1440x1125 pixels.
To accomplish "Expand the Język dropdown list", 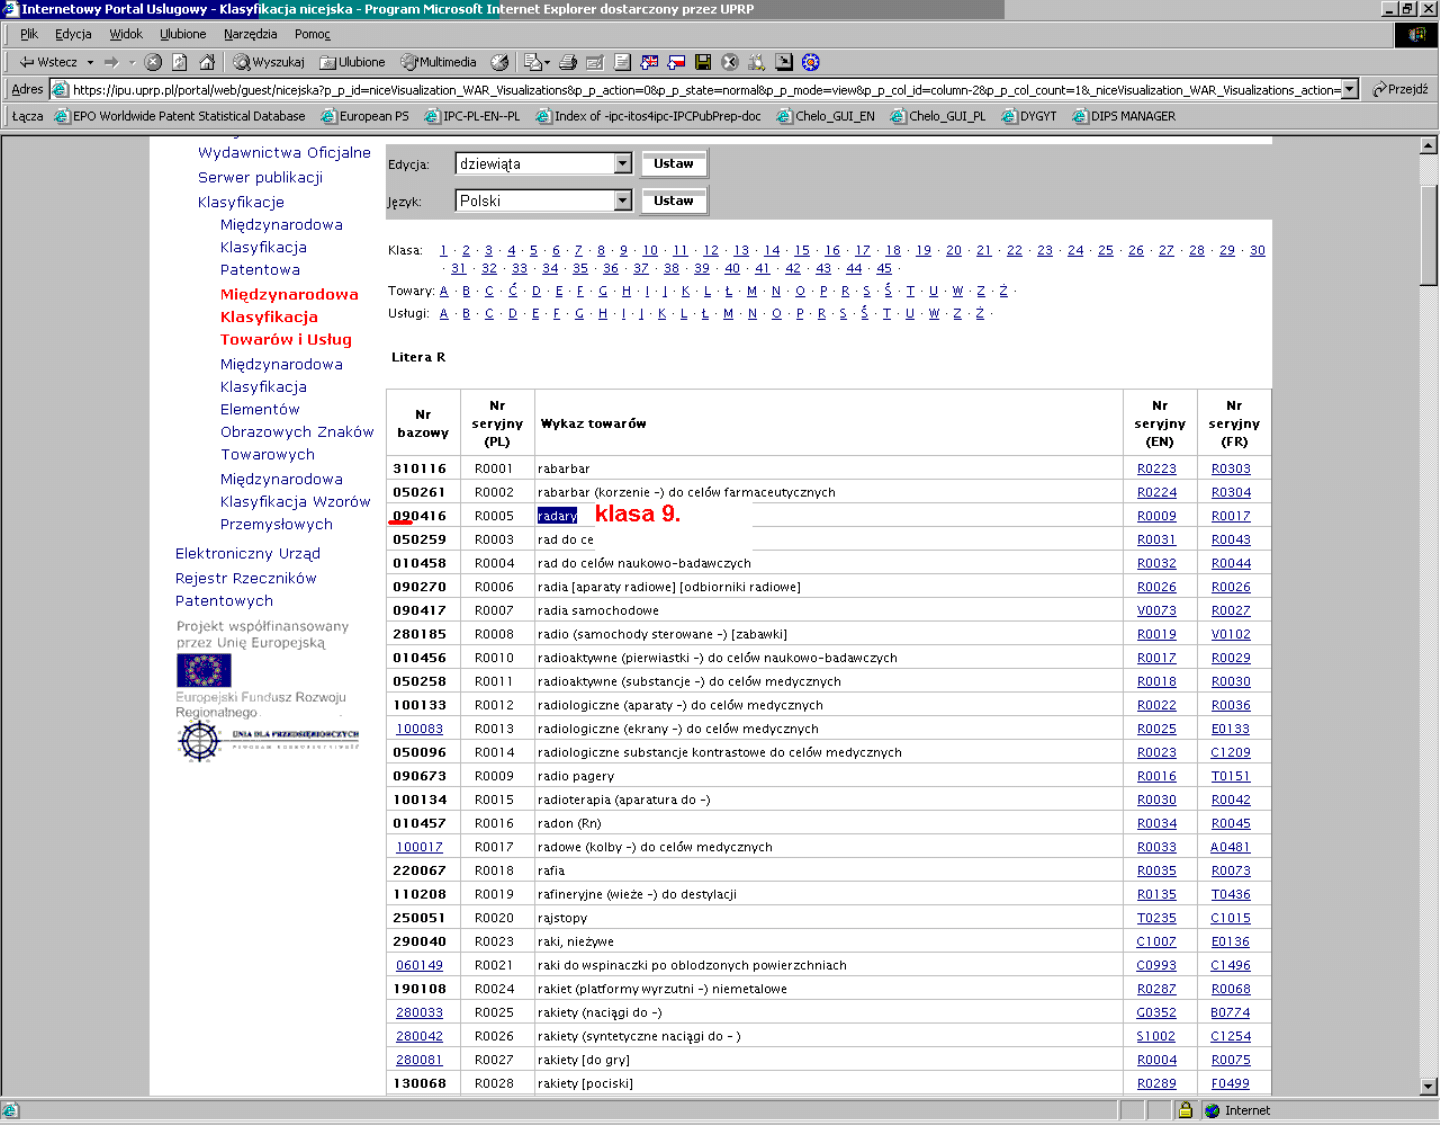I will (622, 201).
